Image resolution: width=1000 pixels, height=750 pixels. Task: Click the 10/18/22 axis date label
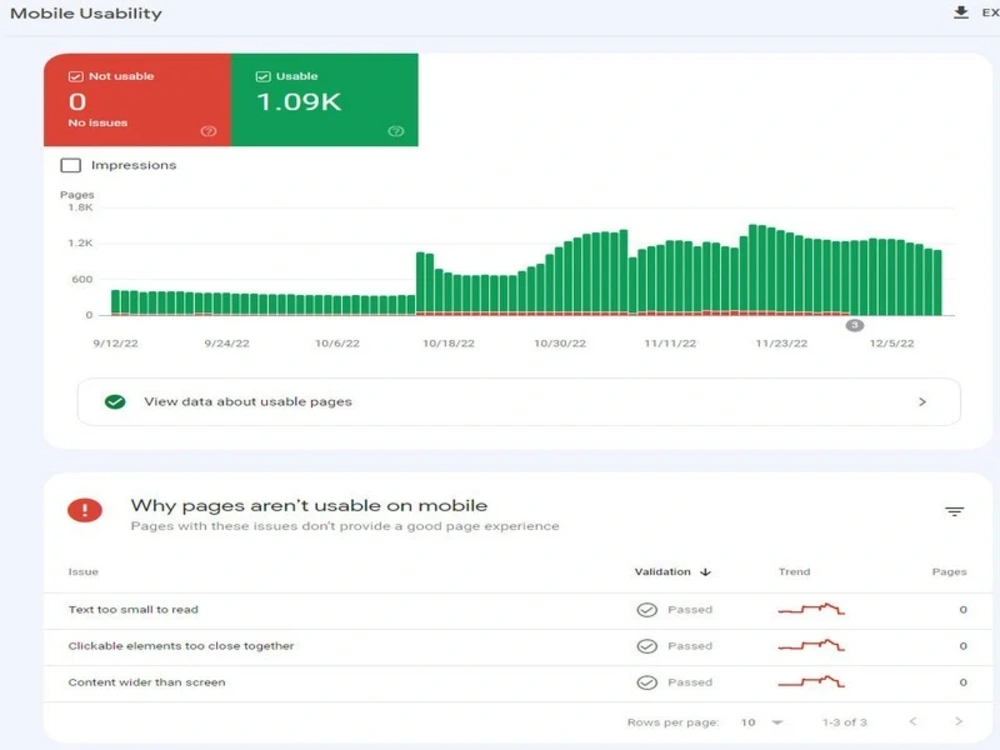pos(448,344)
